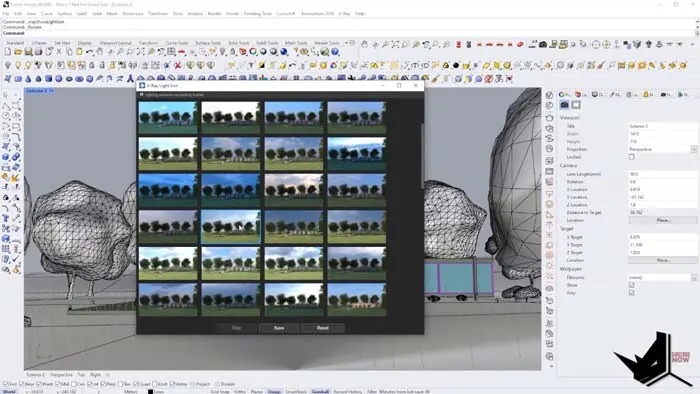700x394 pixels.
Task: Switch to the Solid Tools toolbar tab
Action: [238, 43]
